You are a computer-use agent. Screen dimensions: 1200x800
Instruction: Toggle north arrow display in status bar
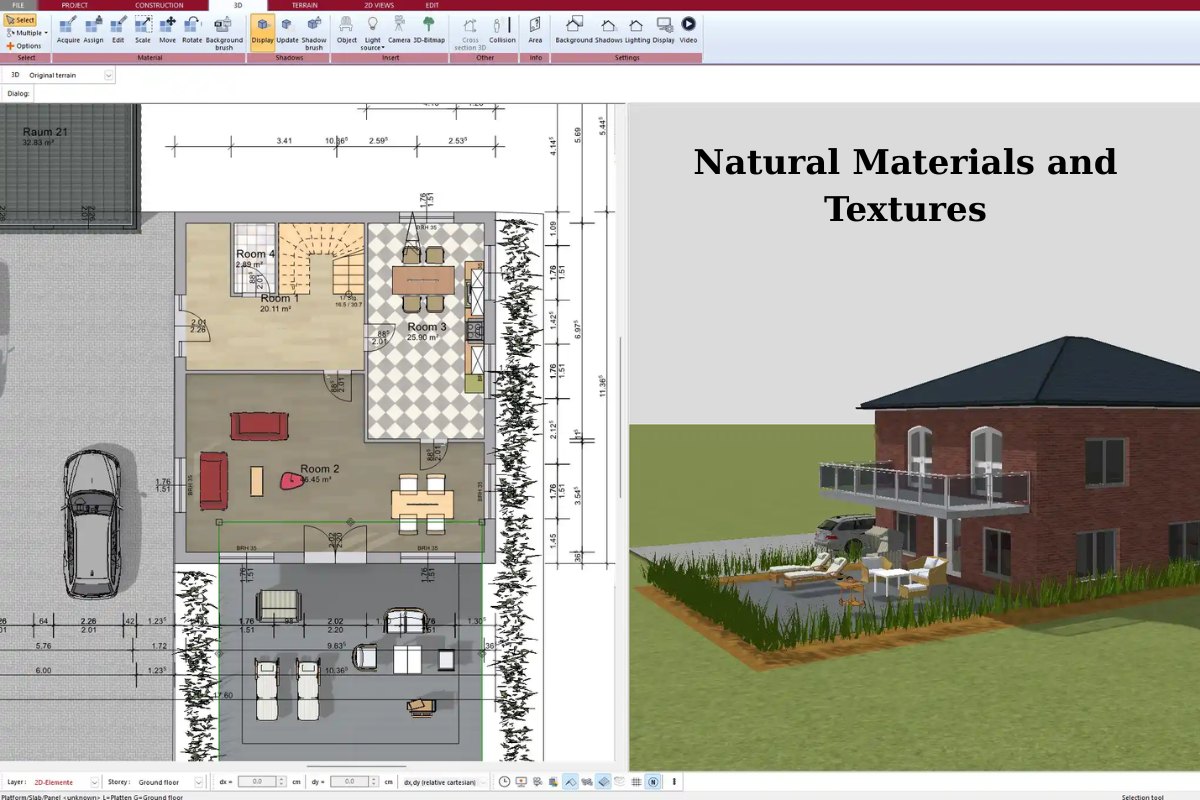pyautogui.click(x=654, y=782)
